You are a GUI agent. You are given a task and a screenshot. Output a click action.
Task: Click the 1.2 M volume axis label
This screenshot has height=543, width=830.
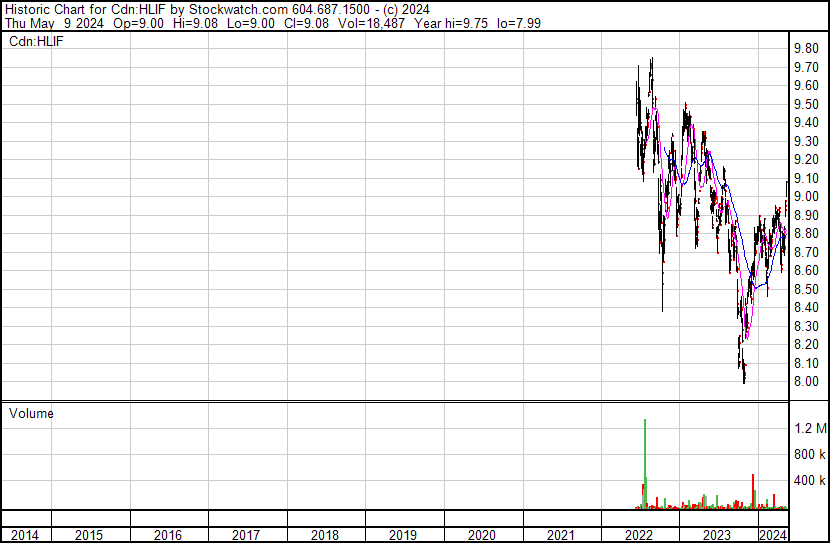[810, 428]
